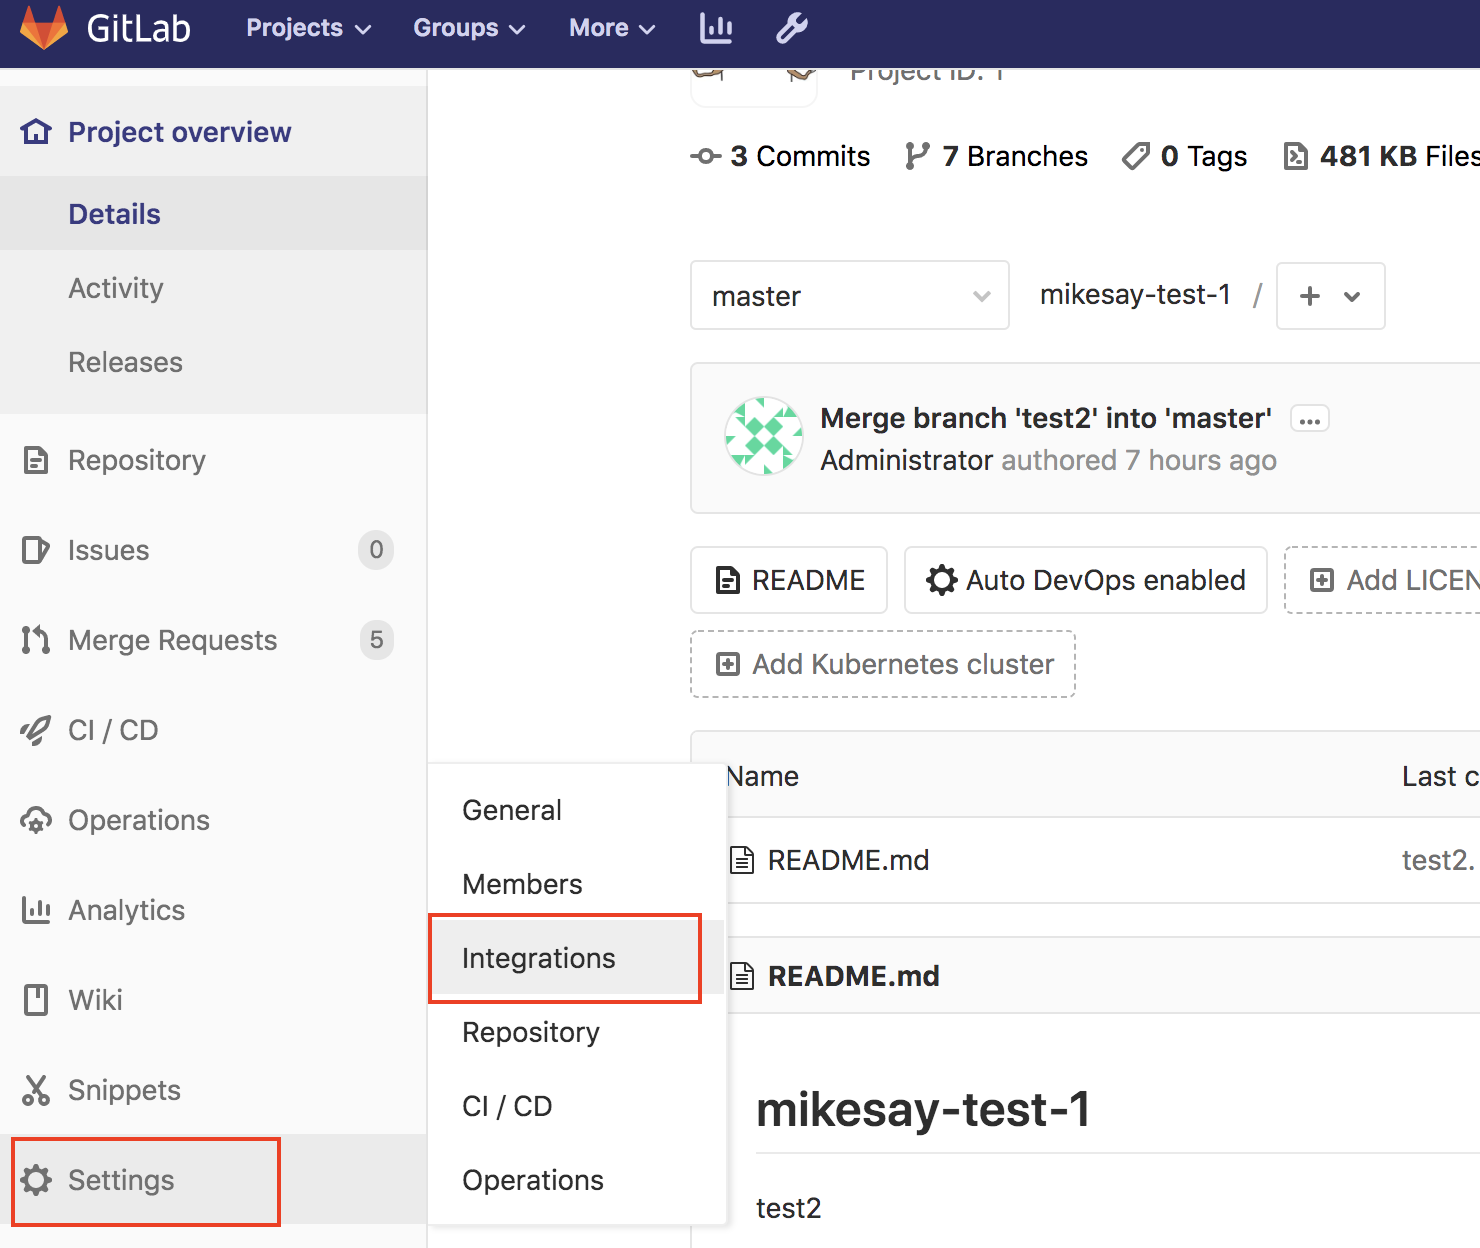Click Add Kubernetes cluster button

coord(883,664)
